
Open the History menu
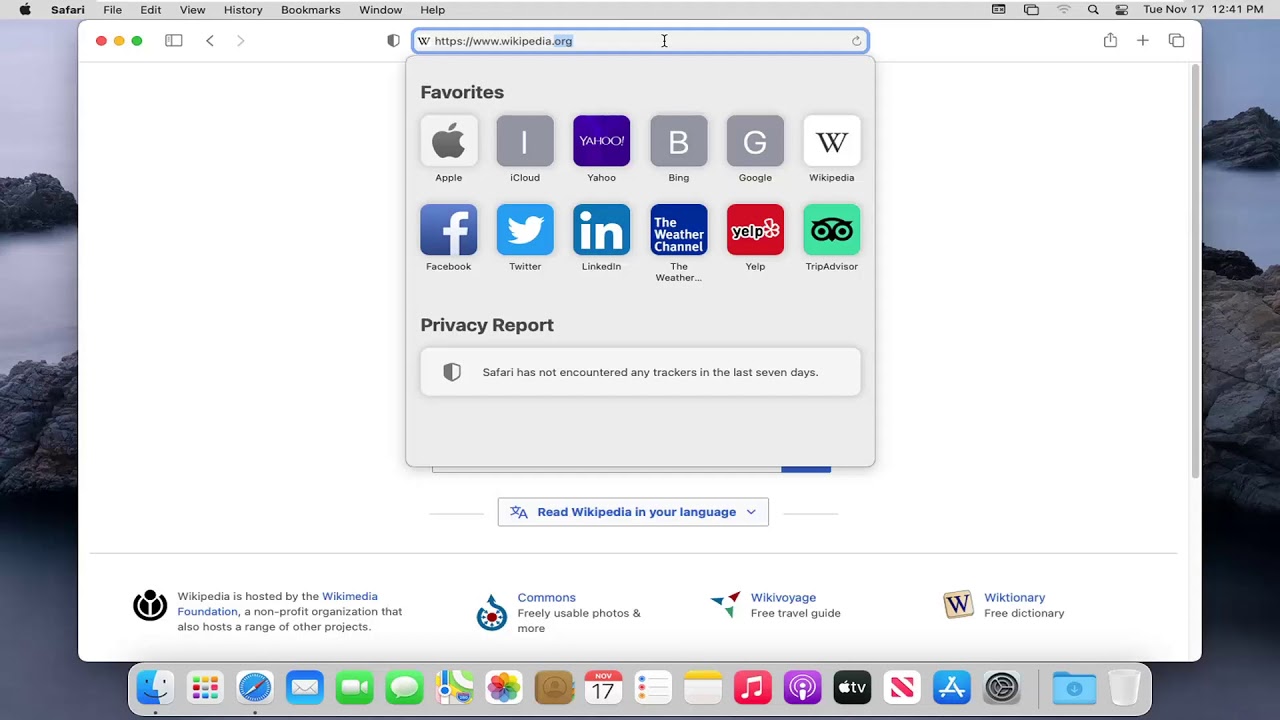(243, 10)
